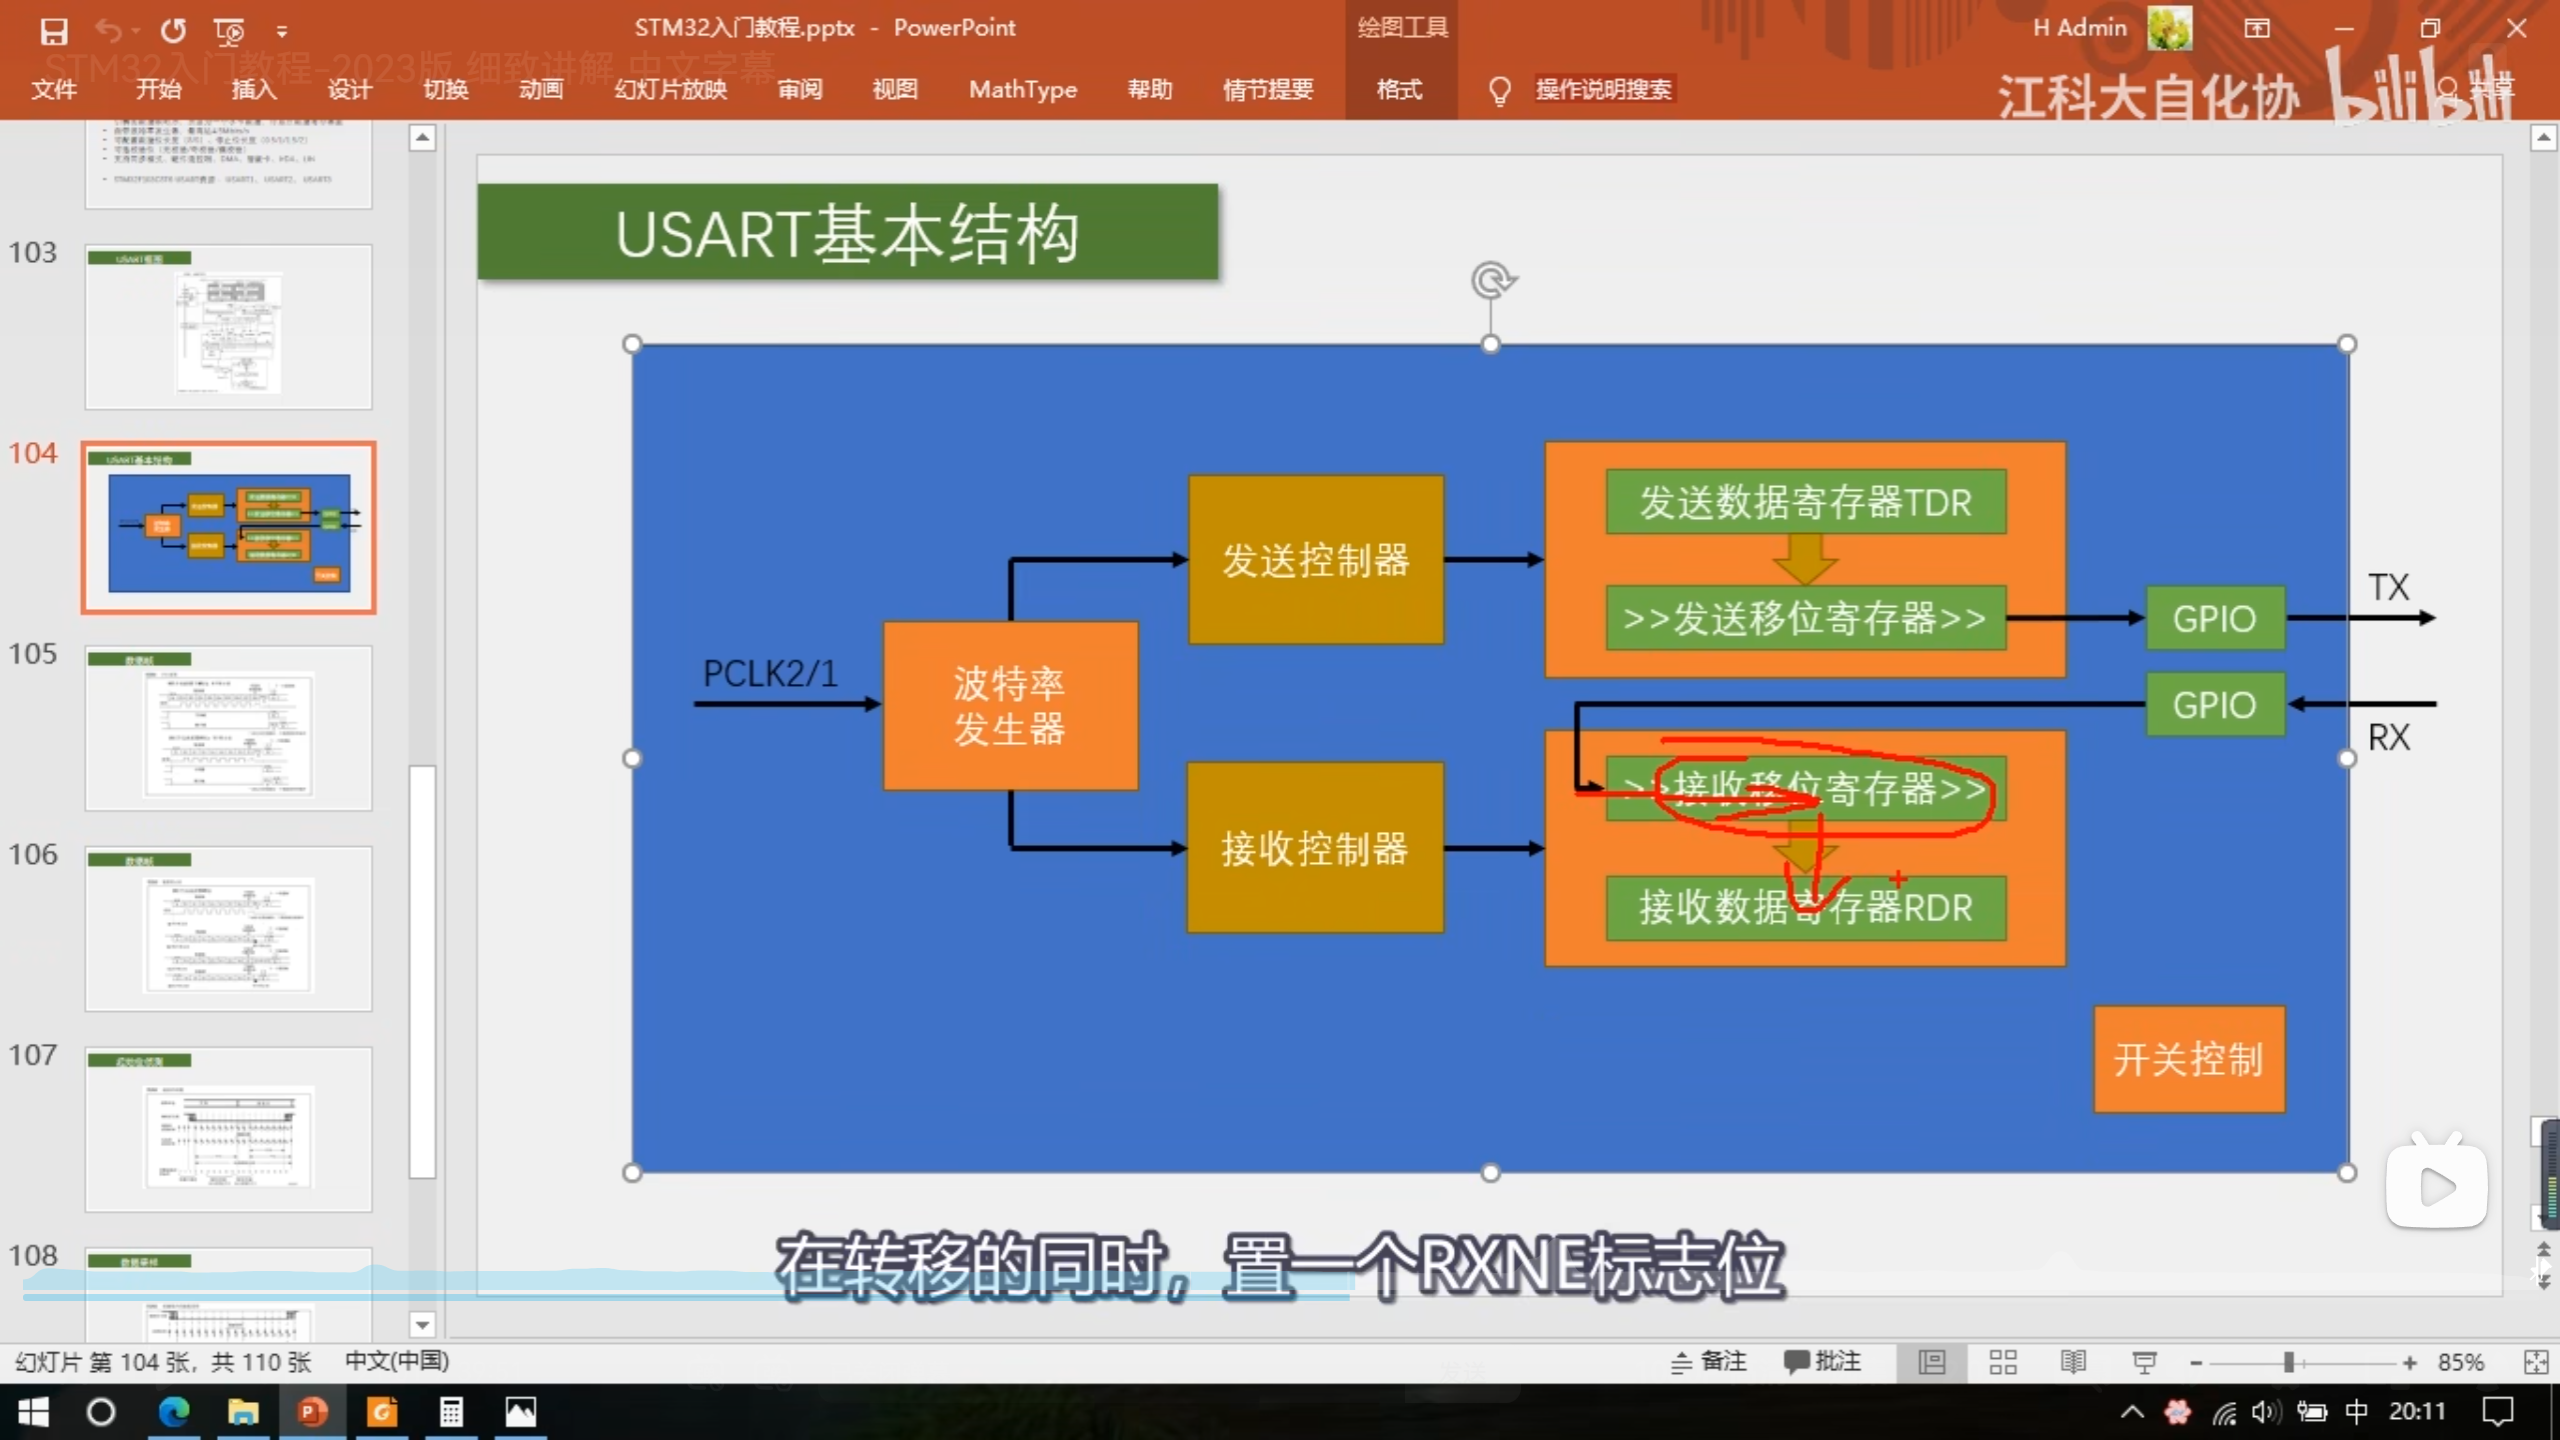Viewport: 2560px width, 1440px height.
Task: Toggle the Comments (批注) pane
Action: click(1822, 1362)
